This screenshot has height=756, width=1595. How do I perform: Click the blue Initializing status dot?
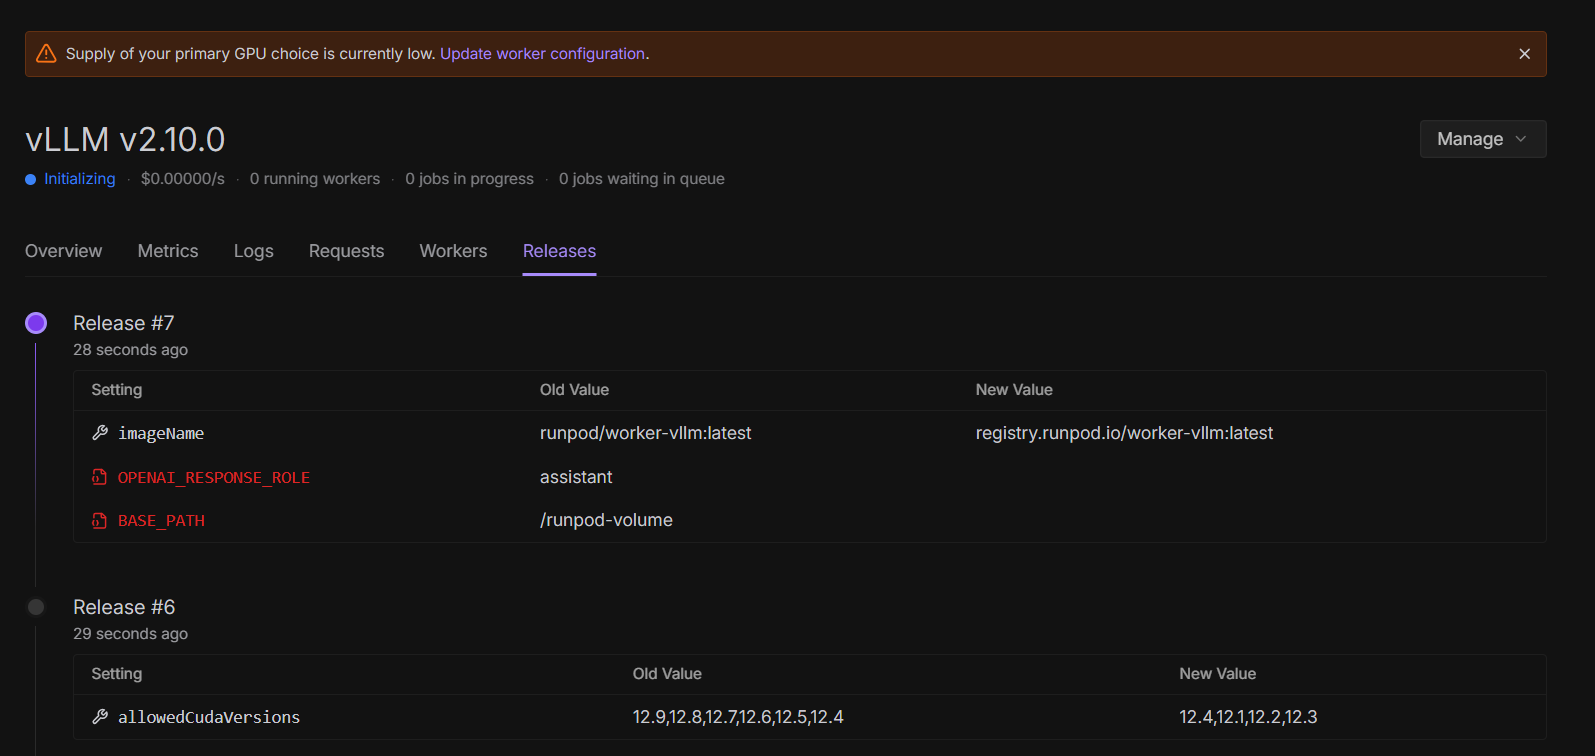coord(31,179)
